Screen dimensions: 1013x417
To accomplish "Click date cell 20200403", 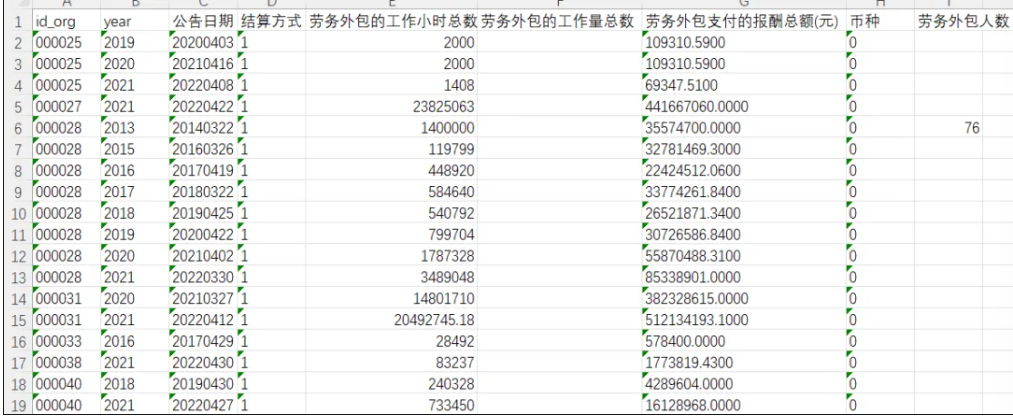I will coord(203,42).
